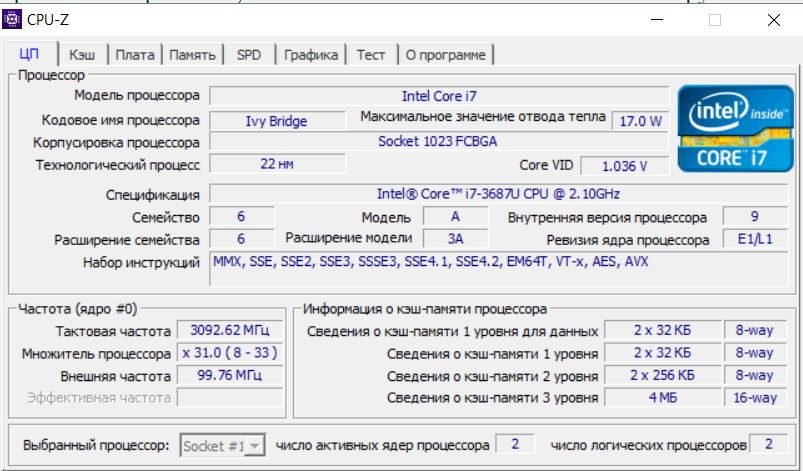Image resolution: width=803 pixels, height=471 pixels.
Task: Click the L2 cache size 2 x 256 КБ
Action: [x=662, y=375]
